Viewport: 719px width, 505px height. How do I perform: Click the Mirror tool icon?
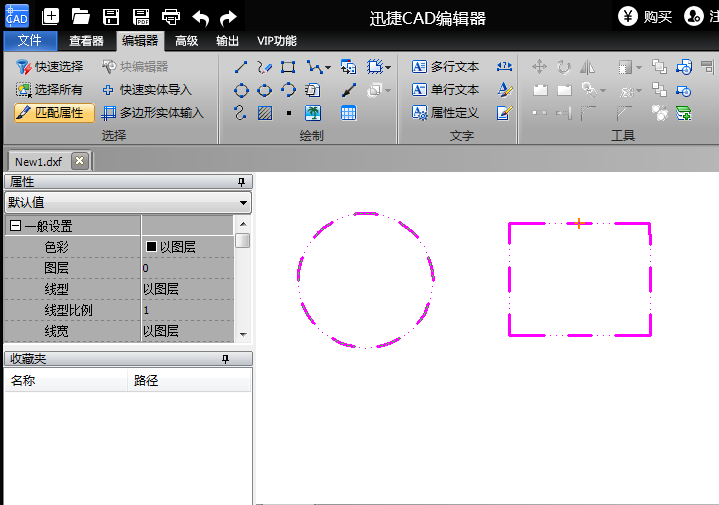(587, 67)
